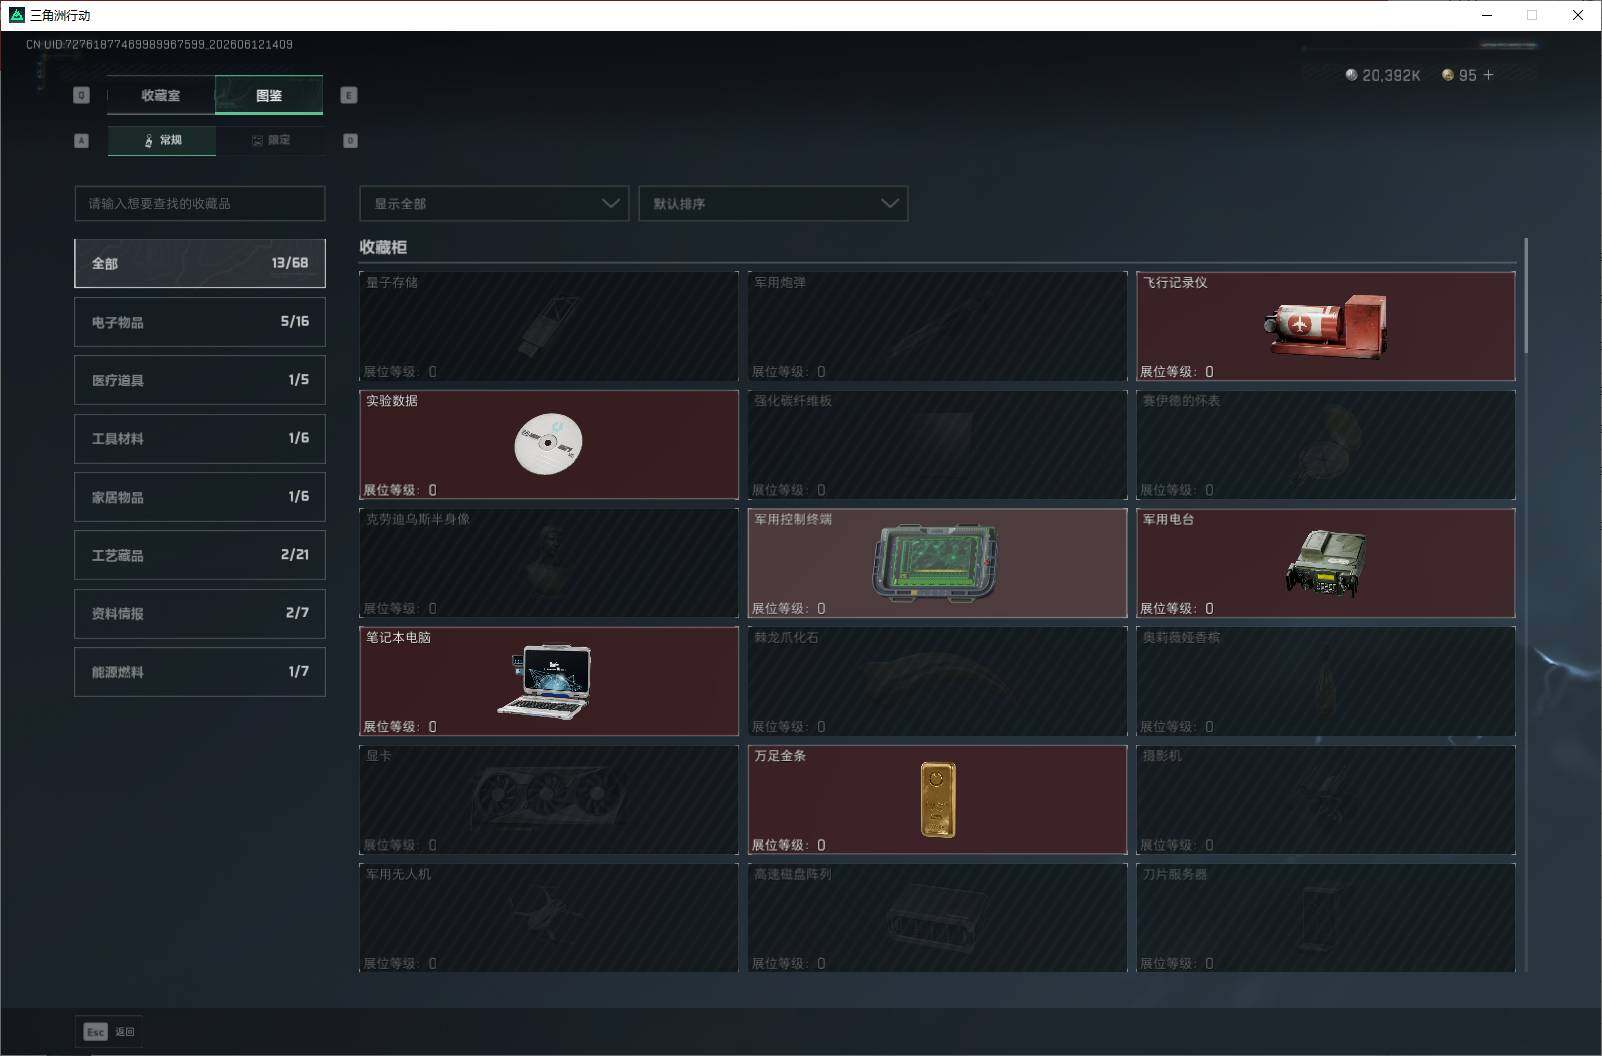Open the locked 强化碳纤维板 card
This screenshot has height=1056, width=1602.
[937, 444]
